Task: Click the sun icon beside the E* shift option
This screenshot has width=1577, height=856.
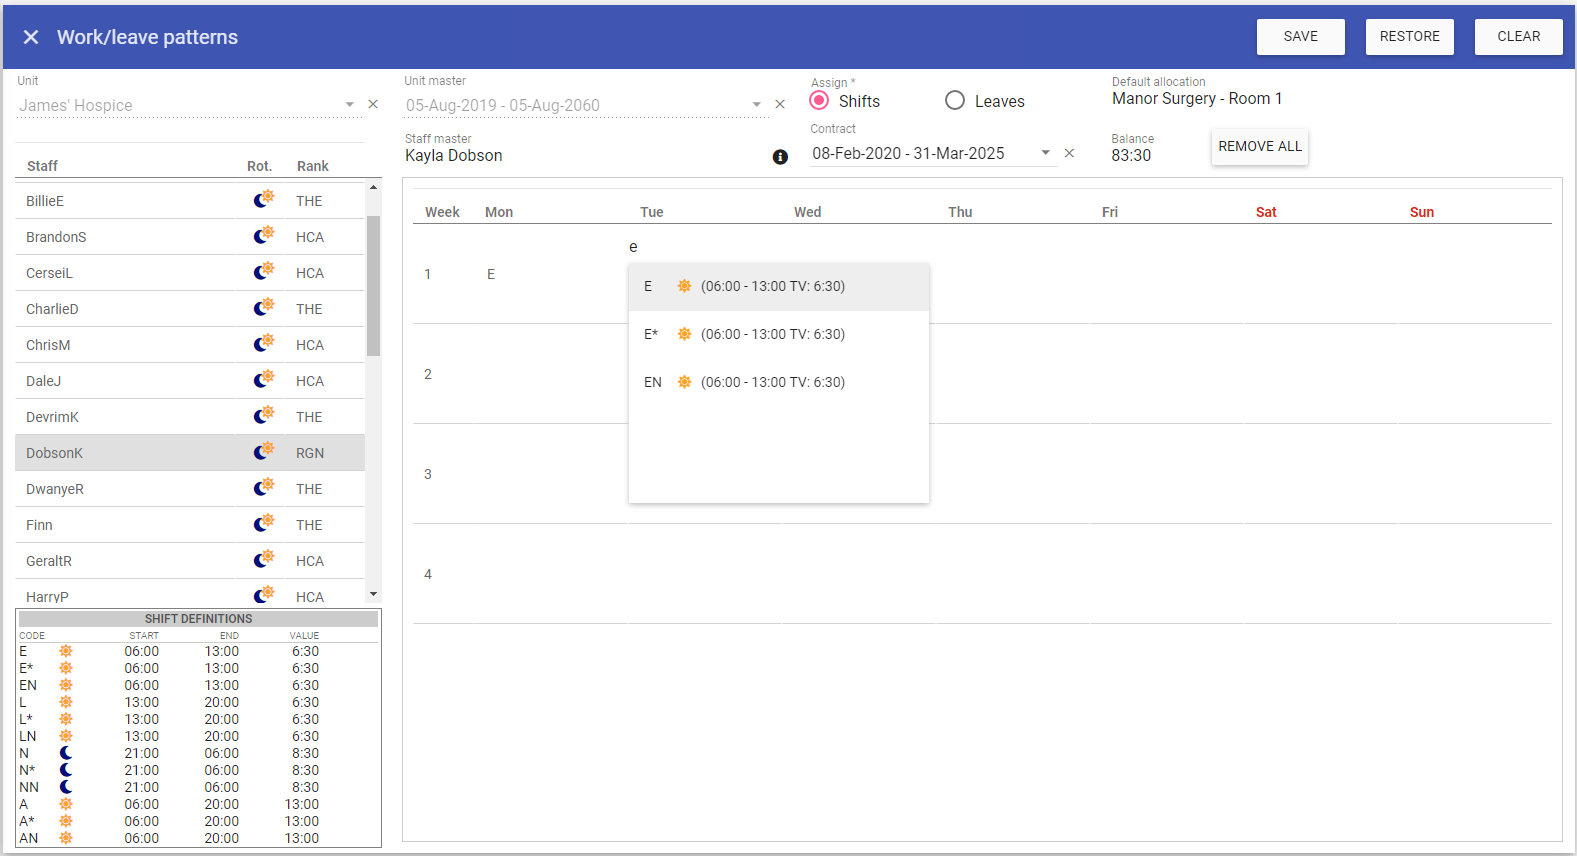Action: 684,334
